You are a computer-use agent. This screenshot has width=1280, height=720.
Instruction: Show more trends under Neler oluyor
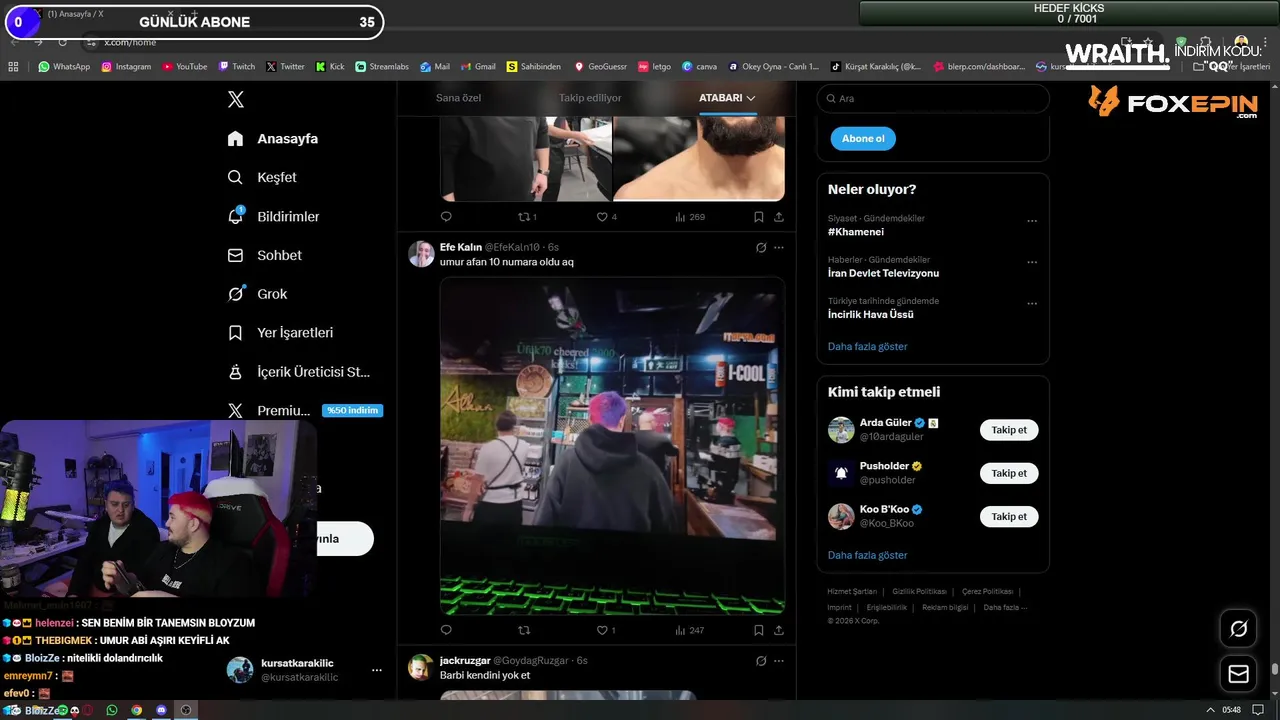867,346
